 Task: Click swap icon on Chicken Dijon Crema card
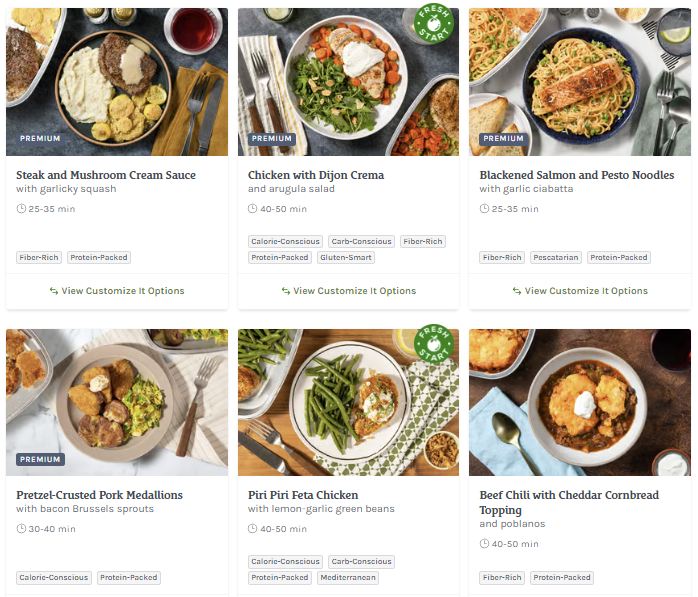pyautogui.click(x=285, y=291)
